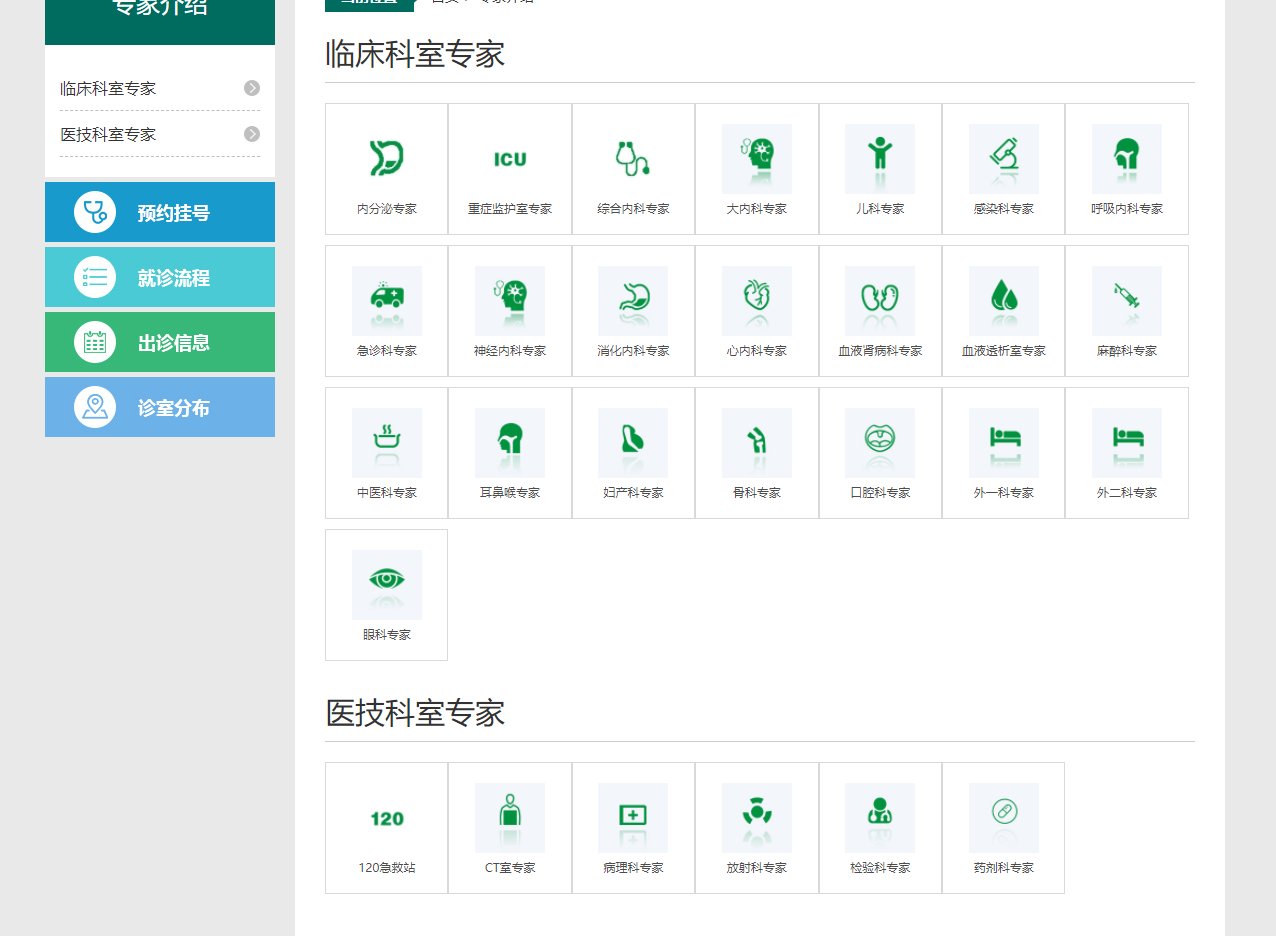Open the 急诊科专家 ambulance icon
This screenshot has width=1276, height=936.
(386, 300)
